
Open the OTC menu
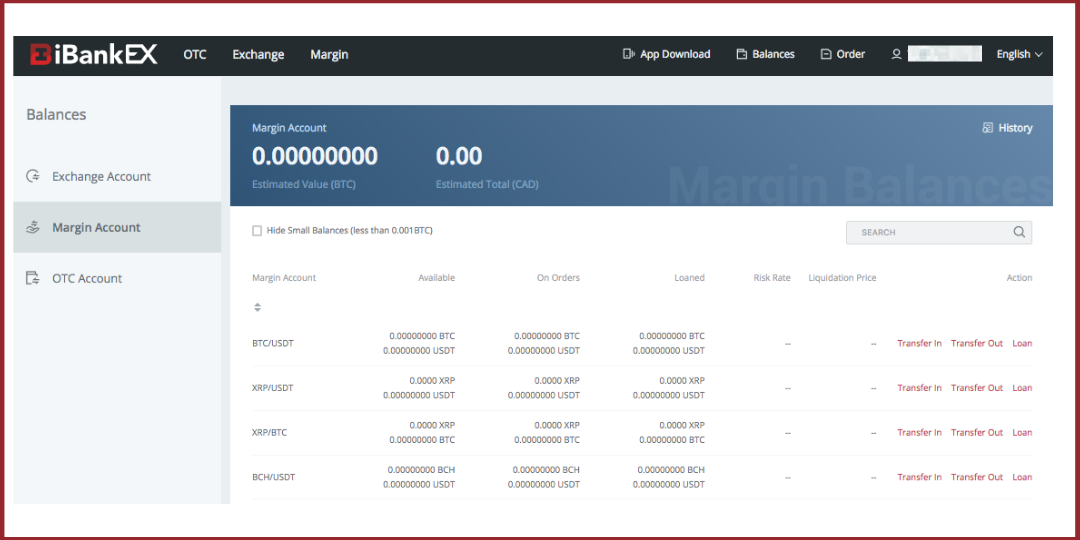pyautogui.click(x=195, y=54)
